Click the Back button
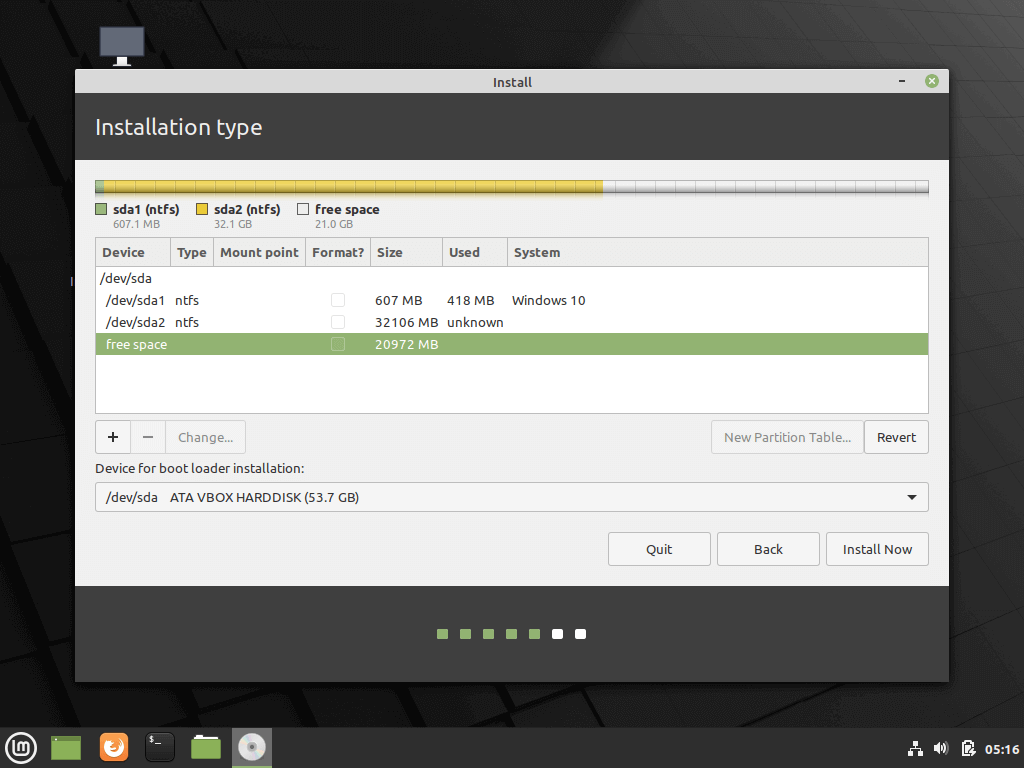The width and height of the screenshot is (1024, 768). point(768,549)
